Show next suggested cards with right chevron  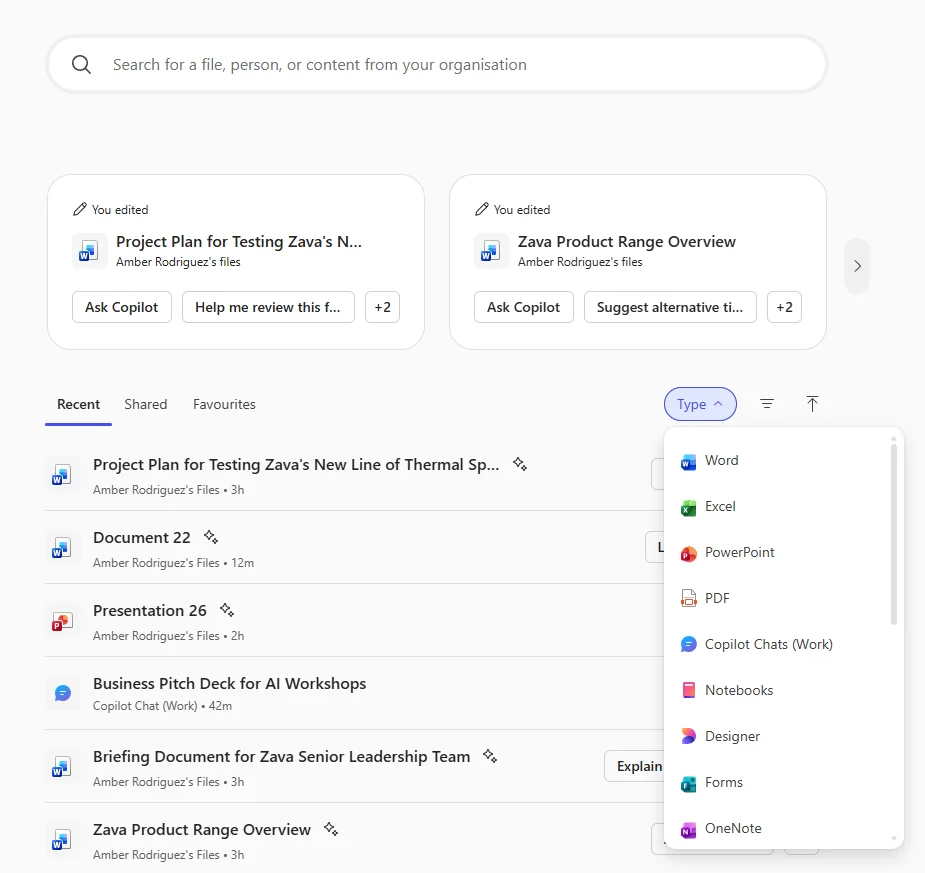click(857, 266)
